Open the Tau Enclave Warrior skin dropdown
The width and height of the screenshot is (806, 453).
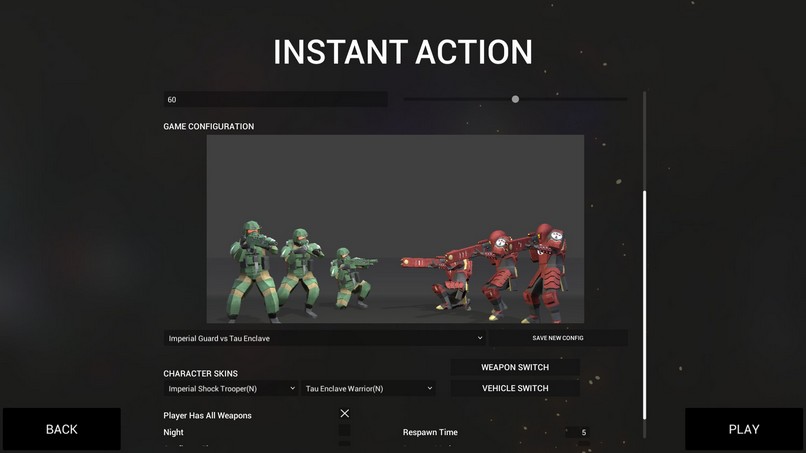point(368,388)
